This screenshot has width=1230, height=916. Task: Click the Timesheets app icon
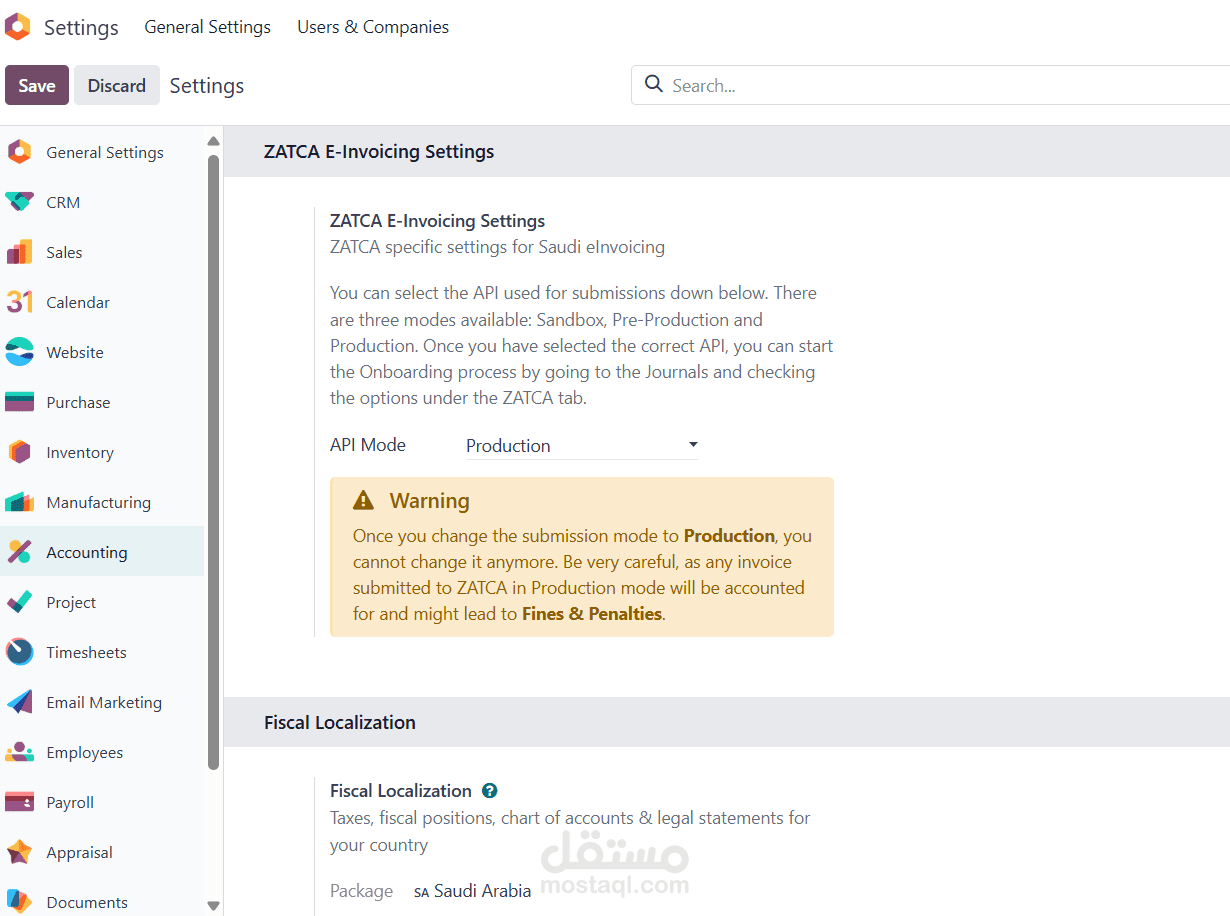point(19,652)
